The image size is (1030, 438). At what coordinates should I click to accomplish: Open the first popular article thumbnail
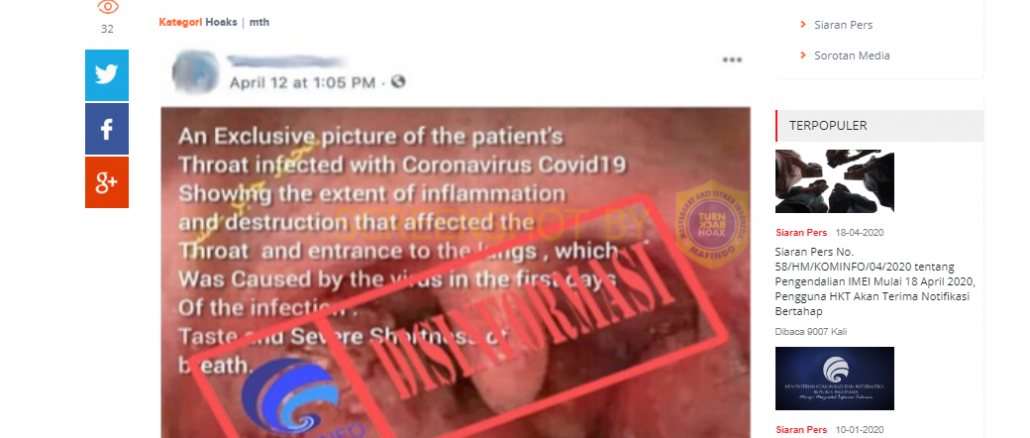pos(834,181)
